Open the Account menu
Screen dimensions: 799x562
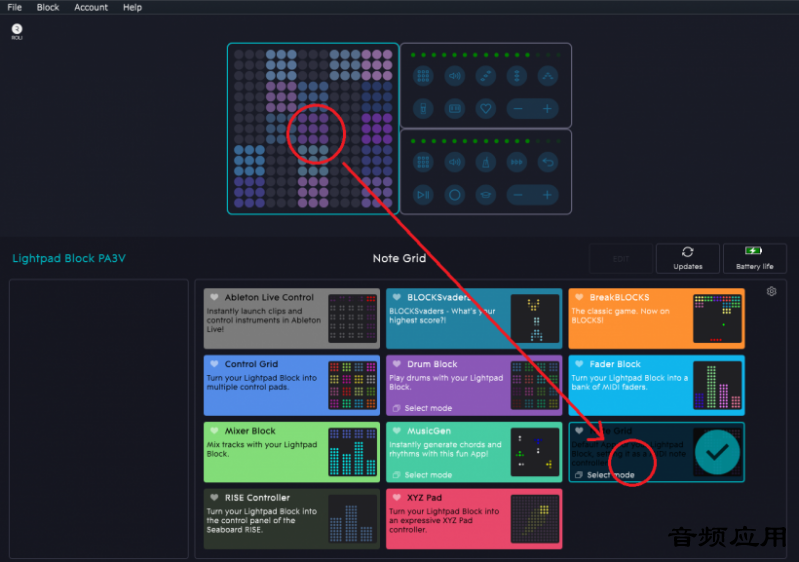coord(91,7)
